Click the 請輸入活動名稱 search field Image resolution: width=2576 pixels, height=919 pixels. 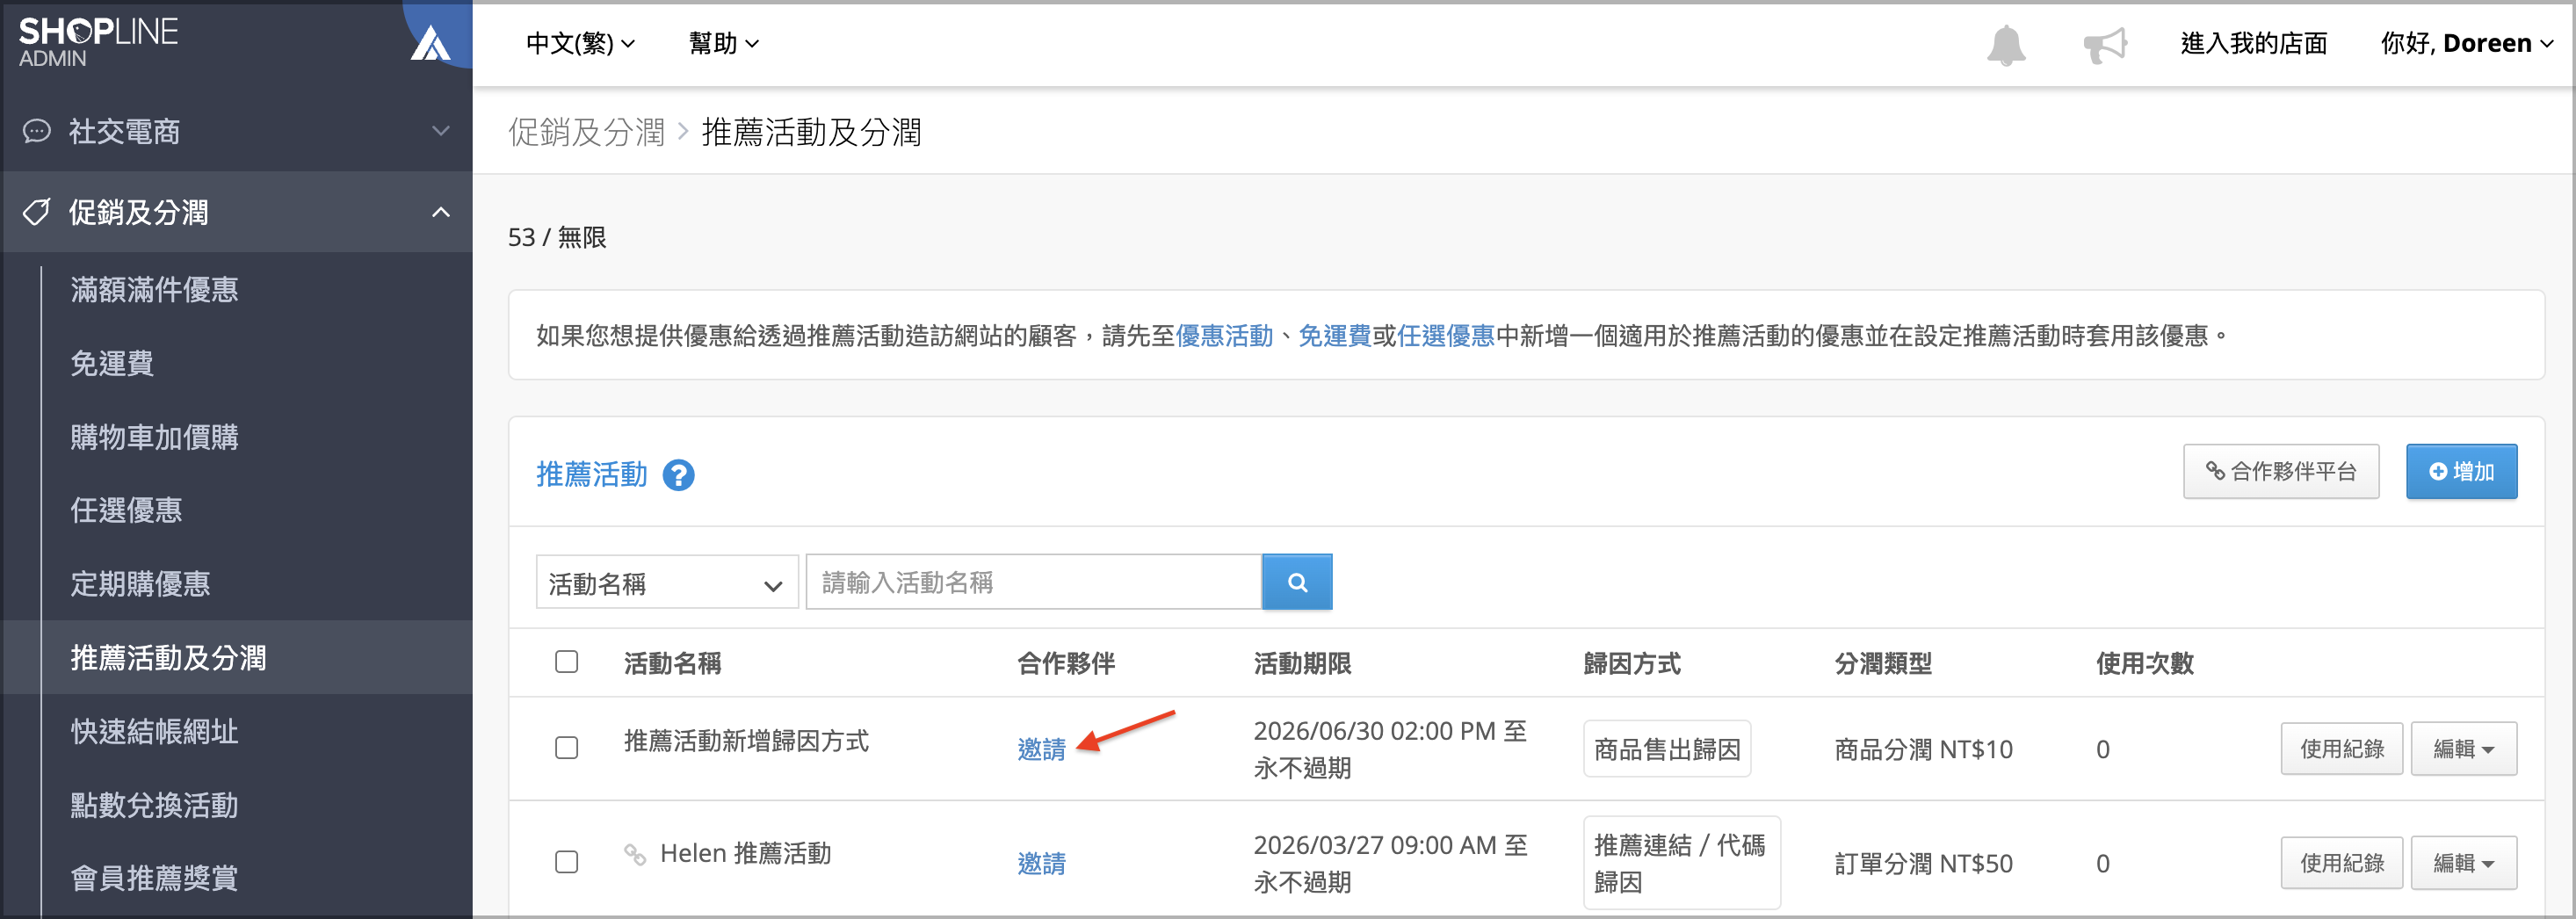click(x=1034, y=582)
